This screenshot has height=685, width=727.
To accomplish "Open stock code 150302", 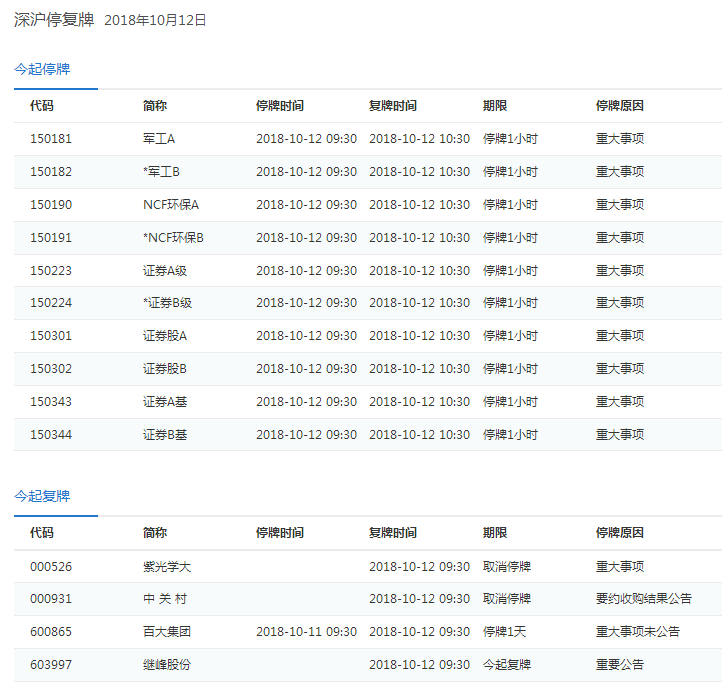I will point(51,369).
